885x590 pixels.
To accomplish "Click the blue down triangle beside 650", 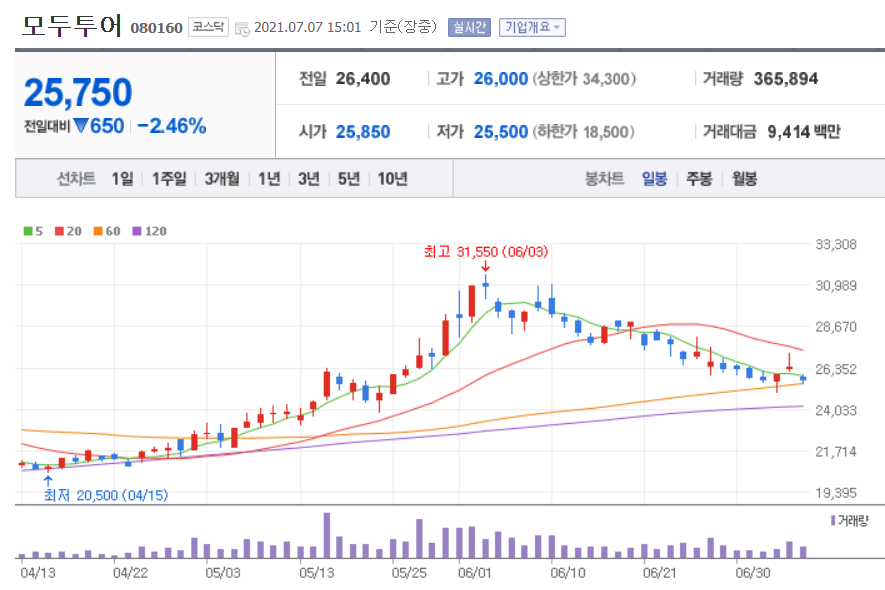I will (x=81, y=125).
